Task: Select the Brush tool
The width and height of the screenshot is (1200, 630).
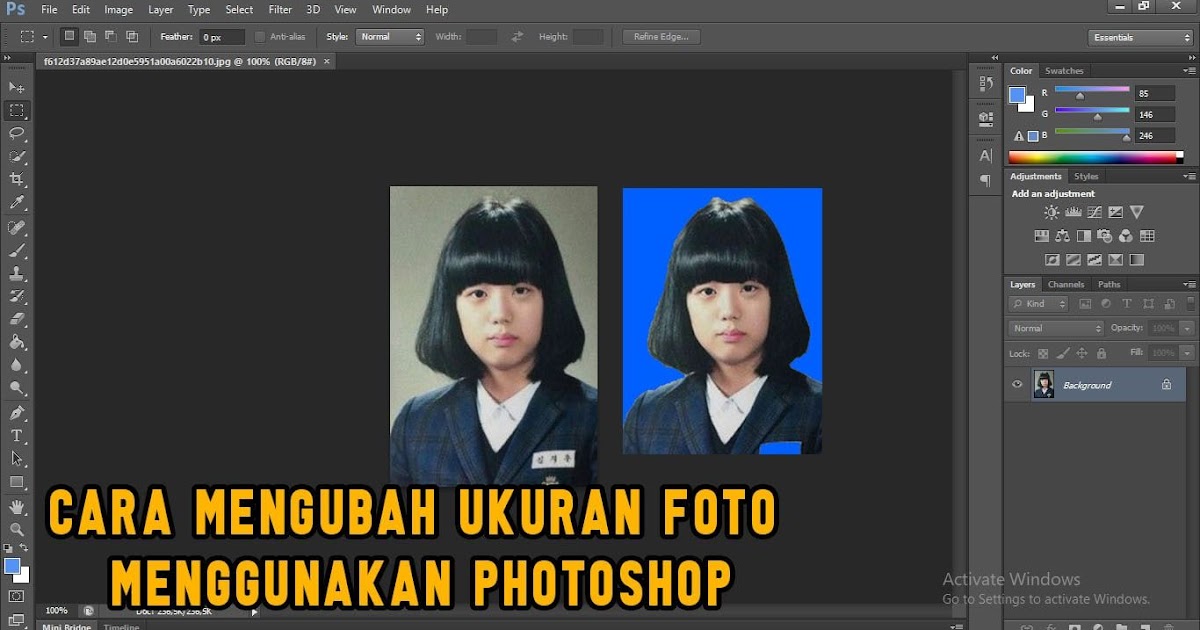Action: [17, 250]
